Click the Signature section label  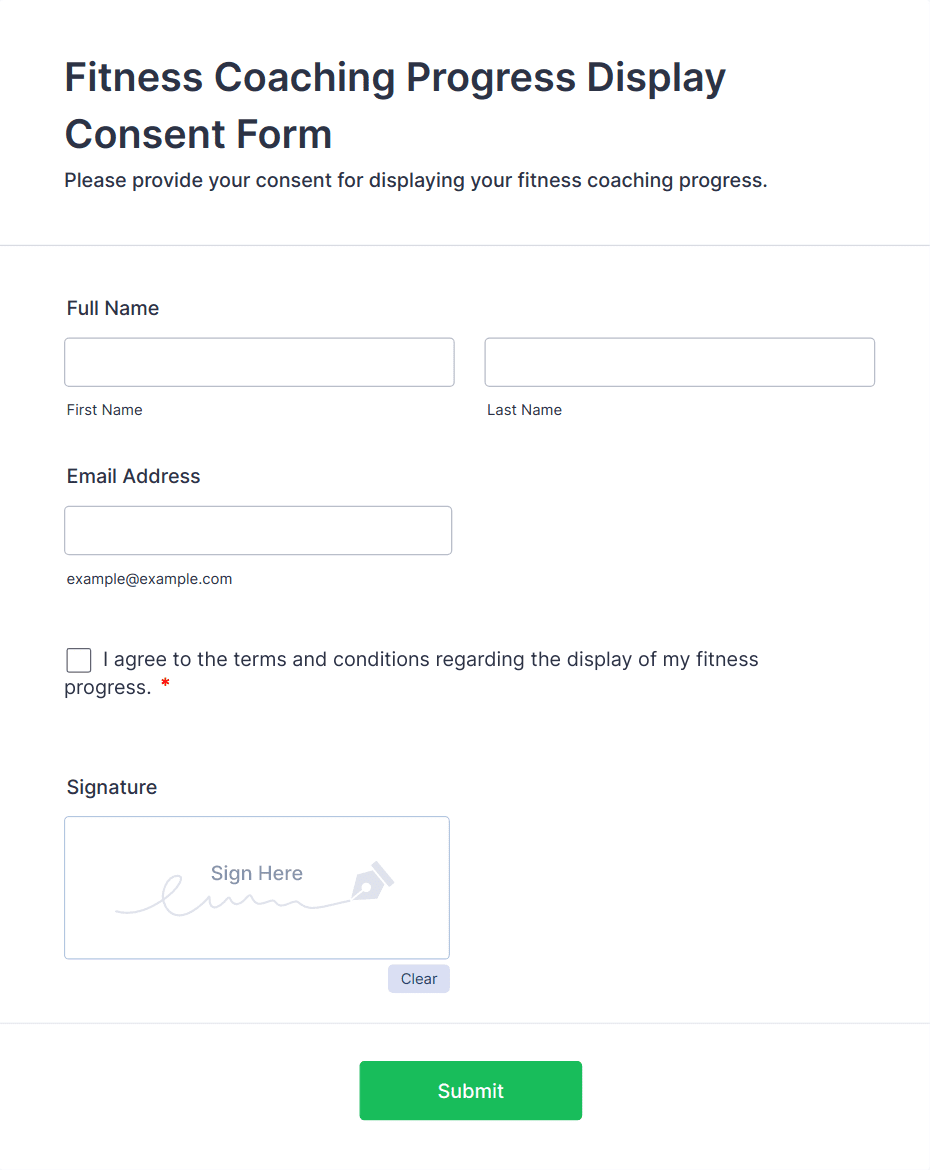[x=112, y=787]
